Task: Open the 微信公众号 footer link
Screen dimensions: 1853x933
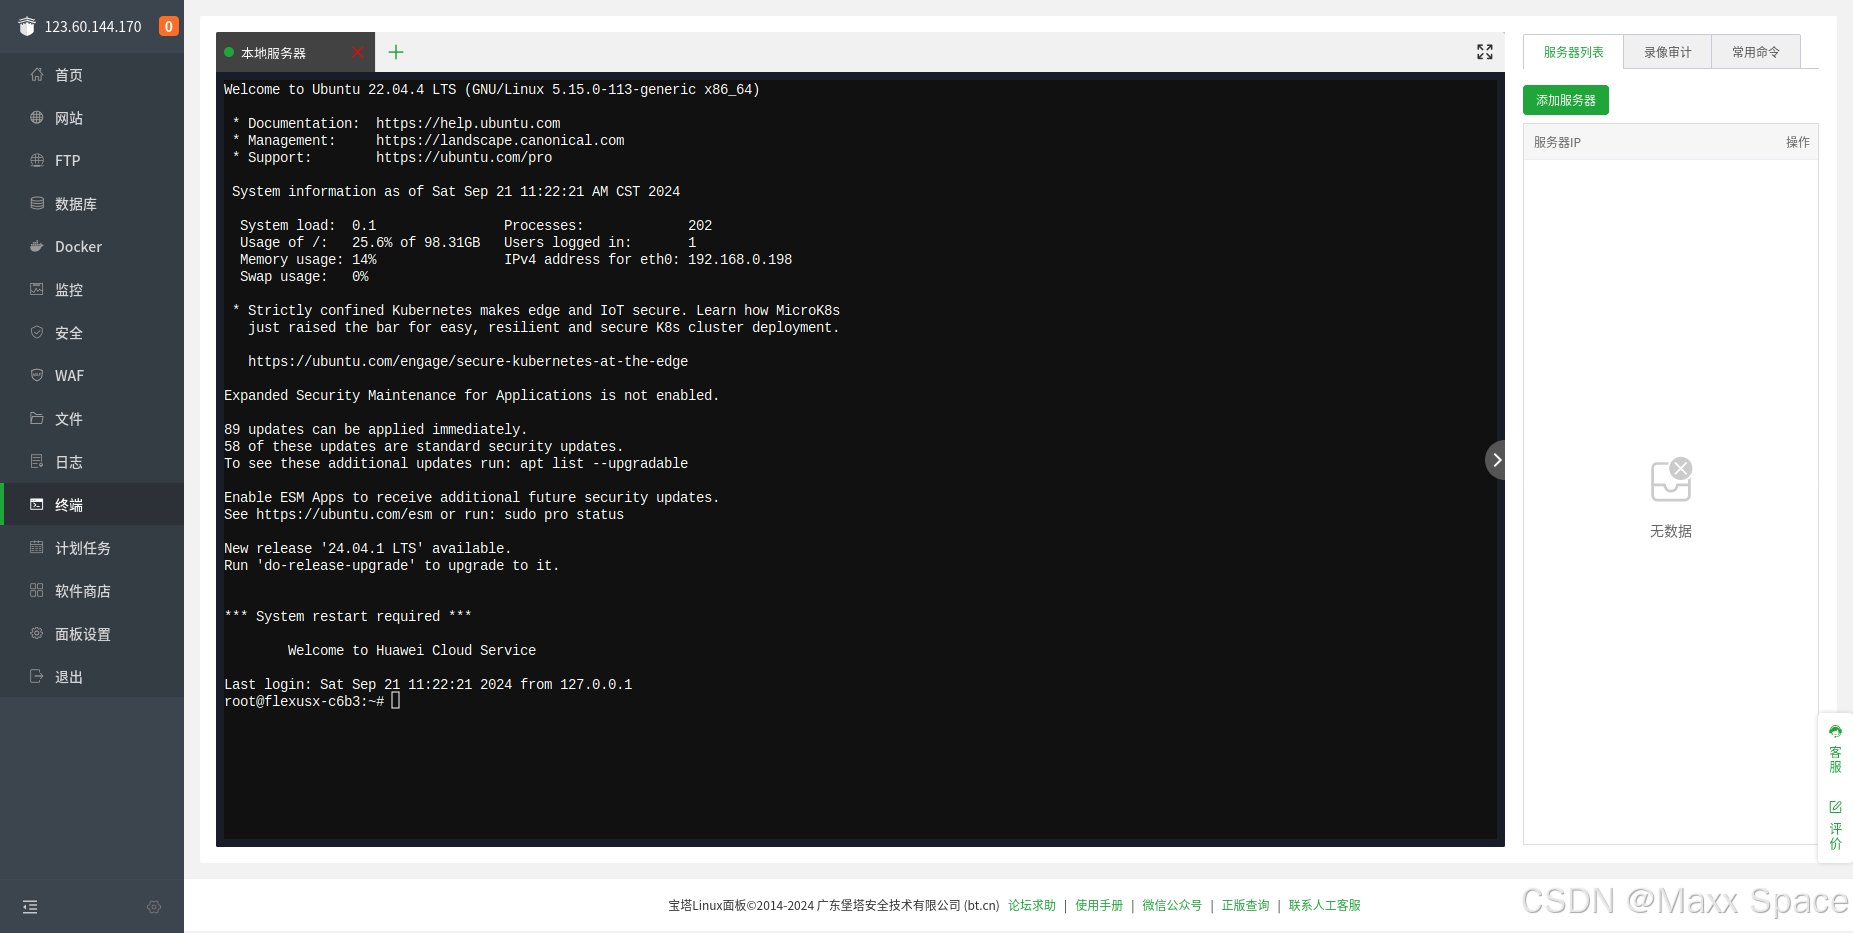Action: (x=1172, y=905)
